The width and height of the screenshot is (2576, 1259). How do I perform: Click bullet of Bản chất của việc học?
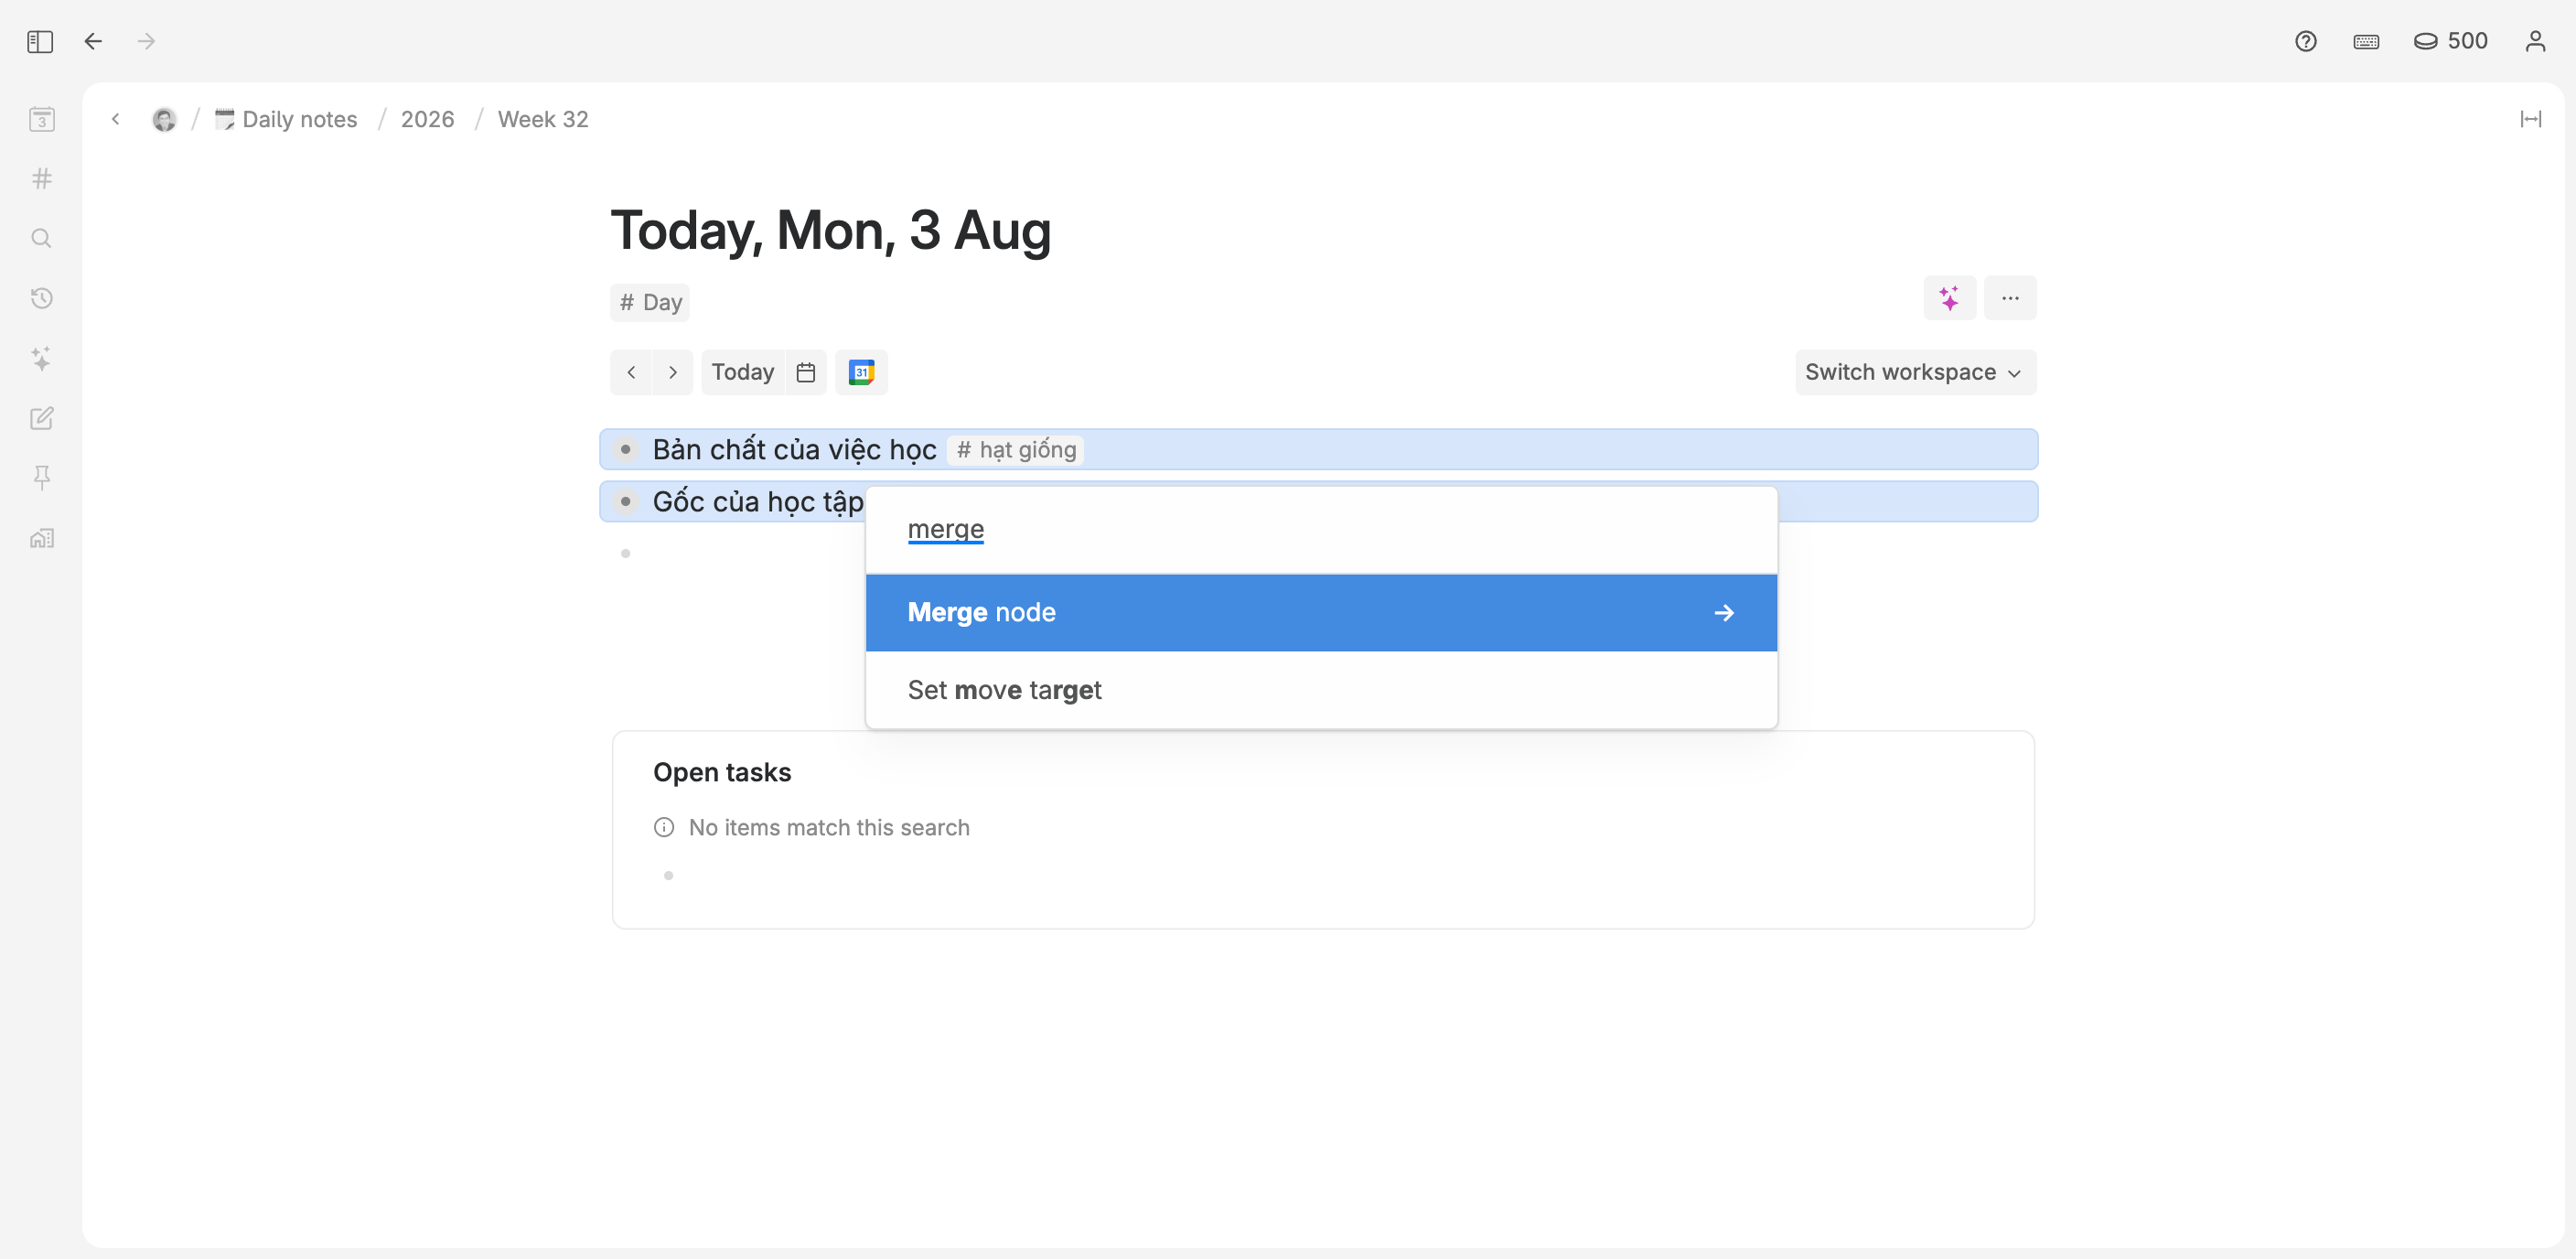(626, 449)
